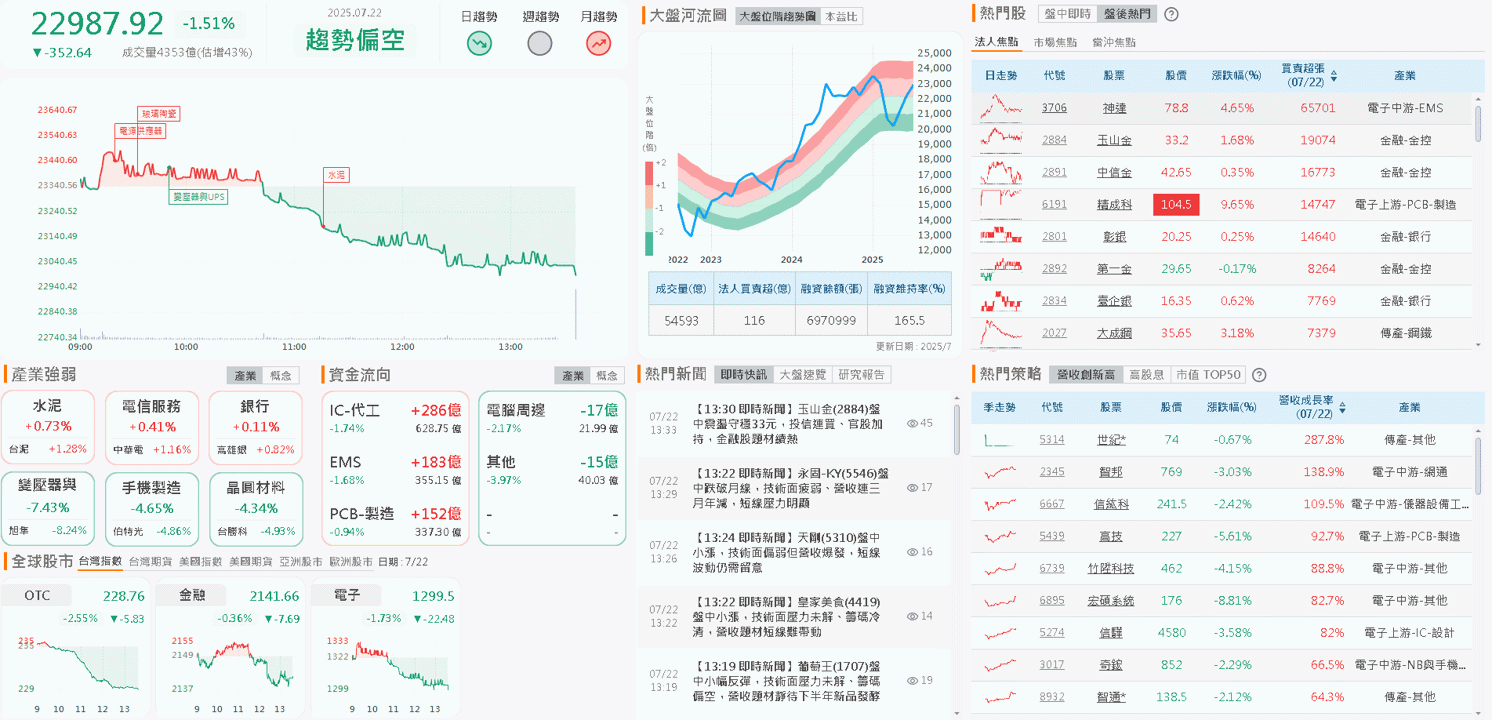Open stock name link 玉山金
This screenshot has width=1492, height=720.
1114,140
